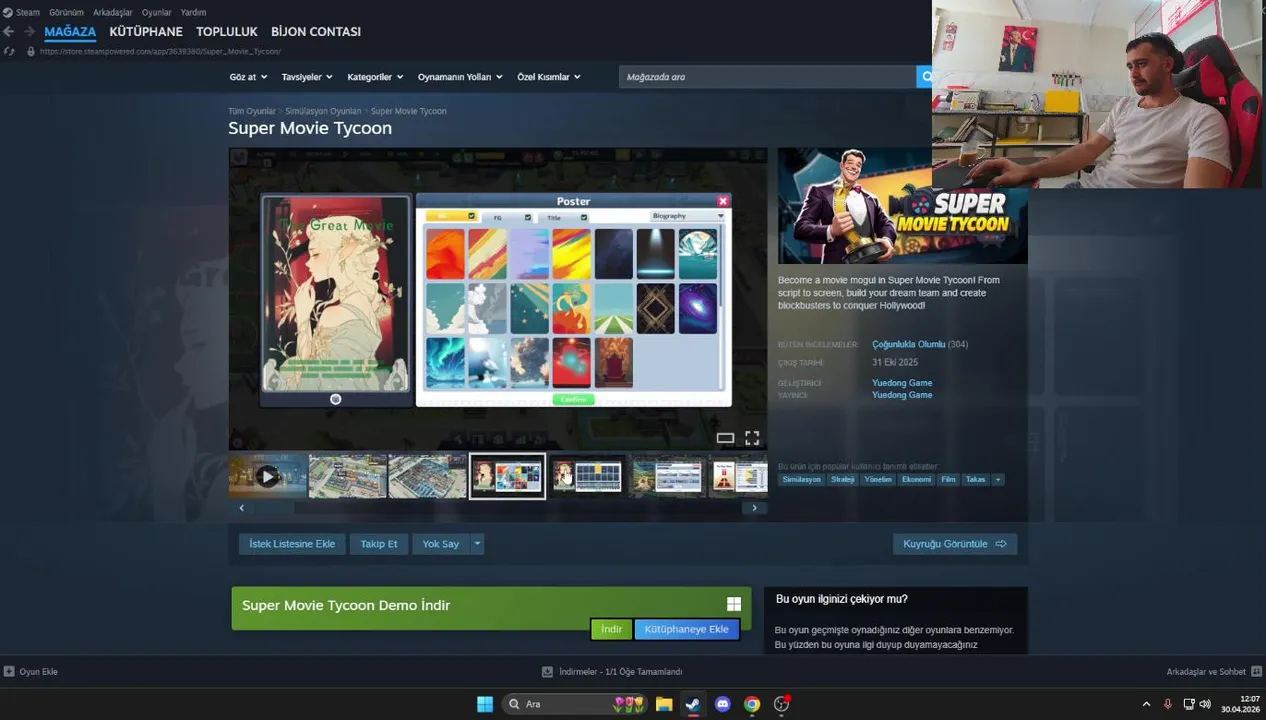The height and width of the screenshot is (720, 1266).
Task: Click the Oyun Ekle plus icon
Action: pos(9,672)
